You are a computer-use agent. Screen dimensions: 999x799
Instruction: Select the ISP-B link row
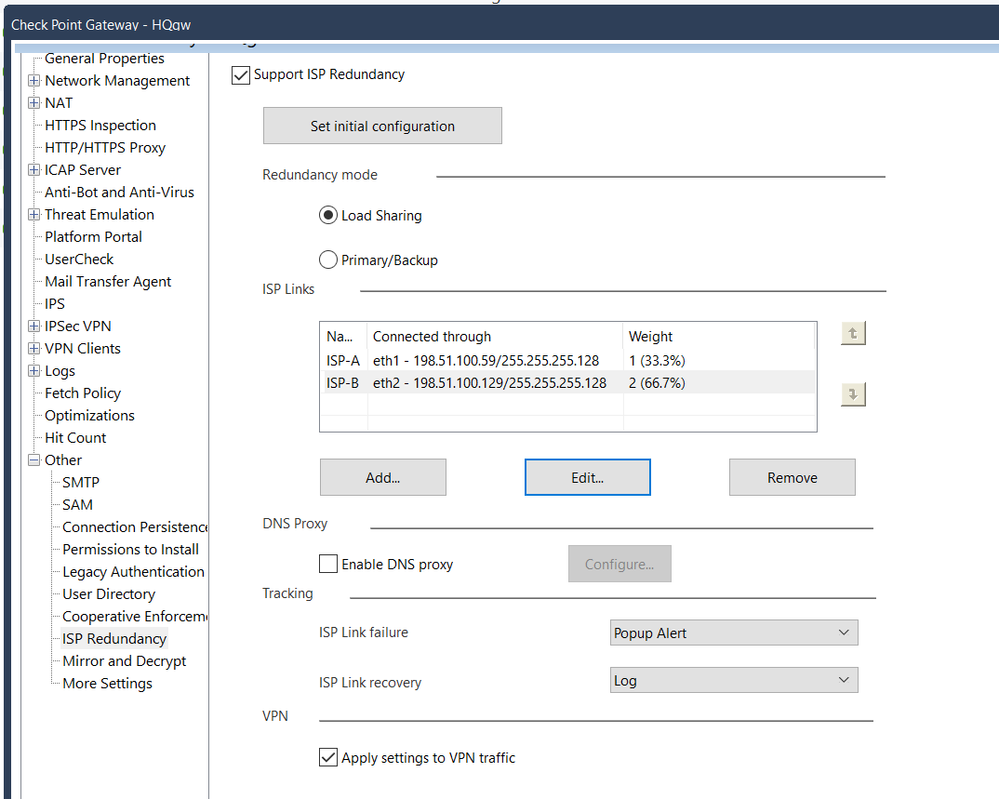point(568,383)
